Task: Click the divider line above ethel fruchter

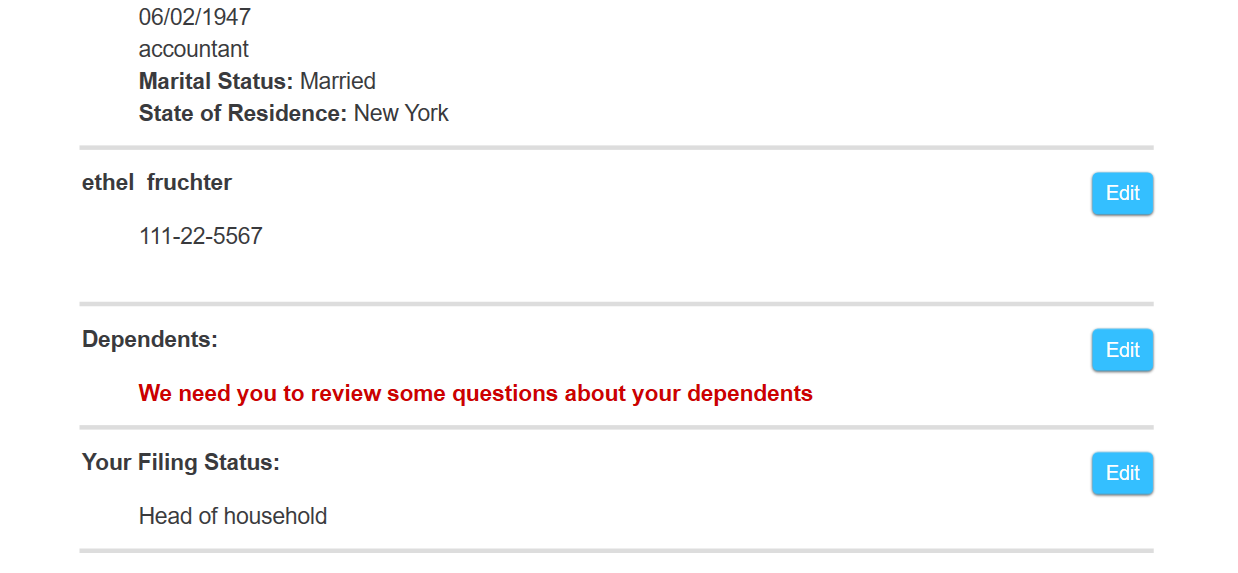Action: coord(616,148)
